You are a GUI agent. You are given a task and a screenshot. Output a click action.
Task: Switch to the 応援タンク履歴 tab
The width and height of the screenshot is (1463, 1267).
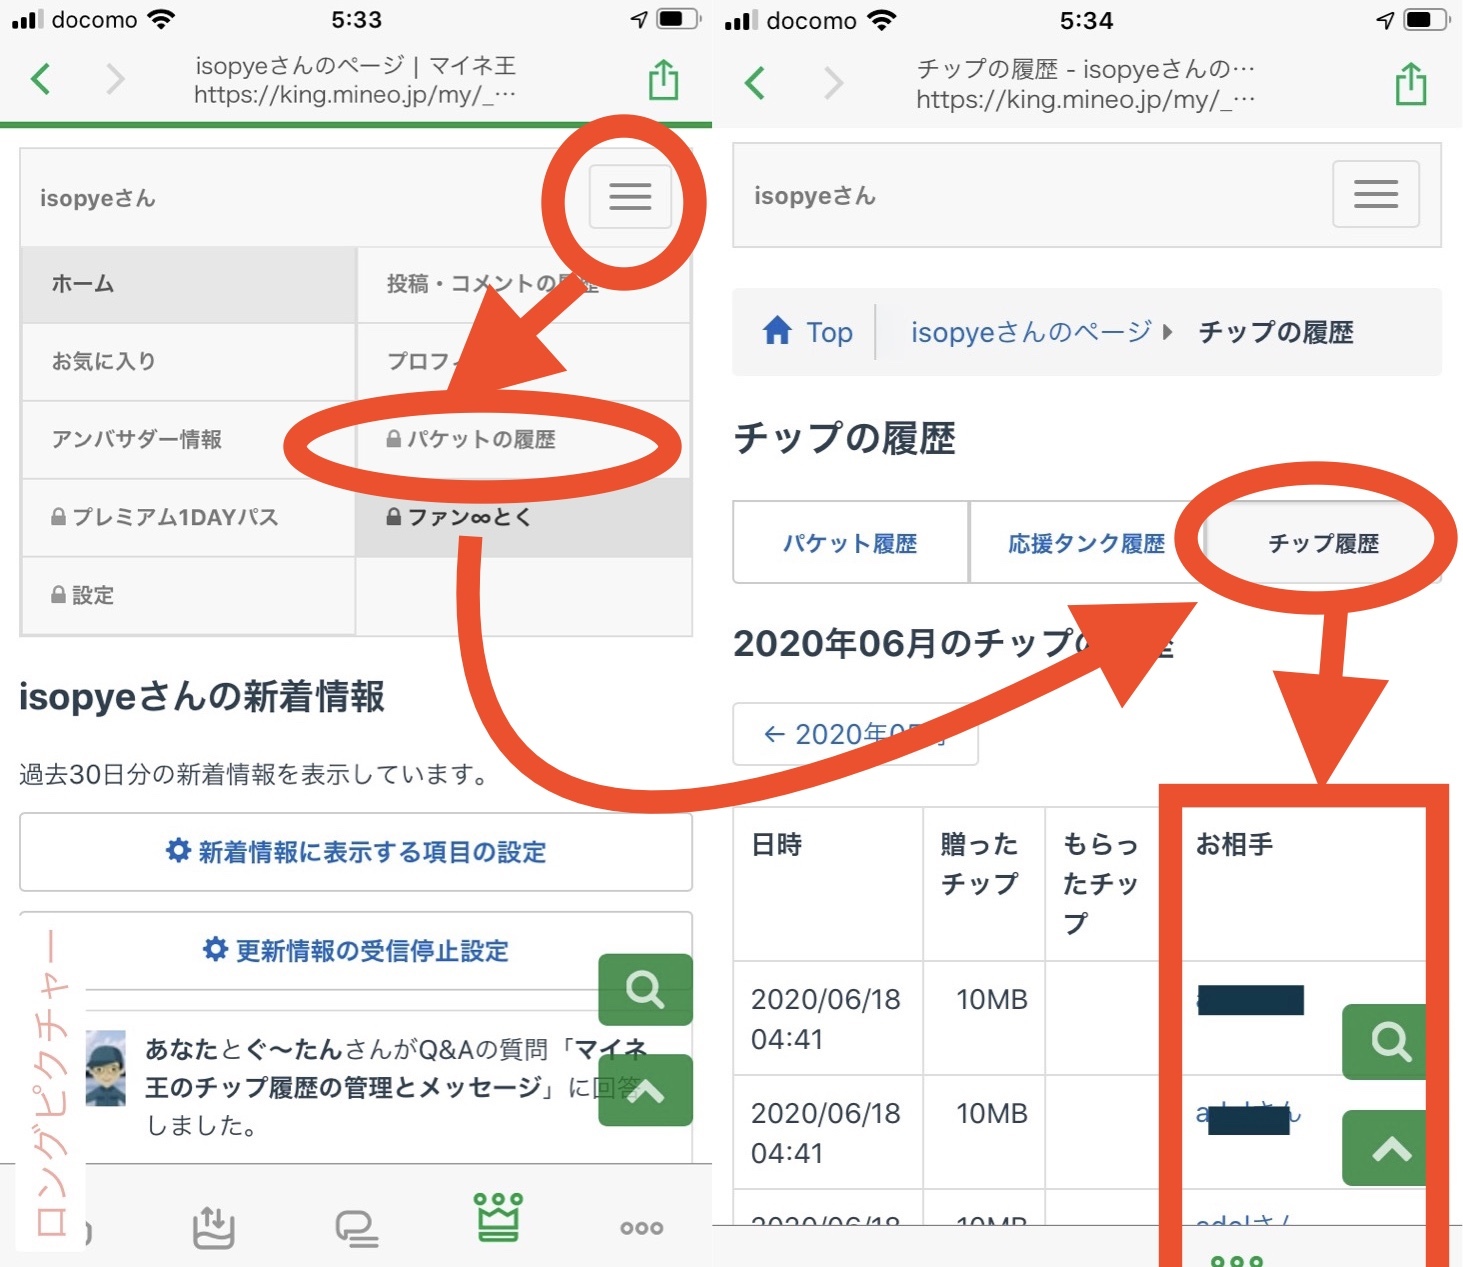(x=1086, y=543)
